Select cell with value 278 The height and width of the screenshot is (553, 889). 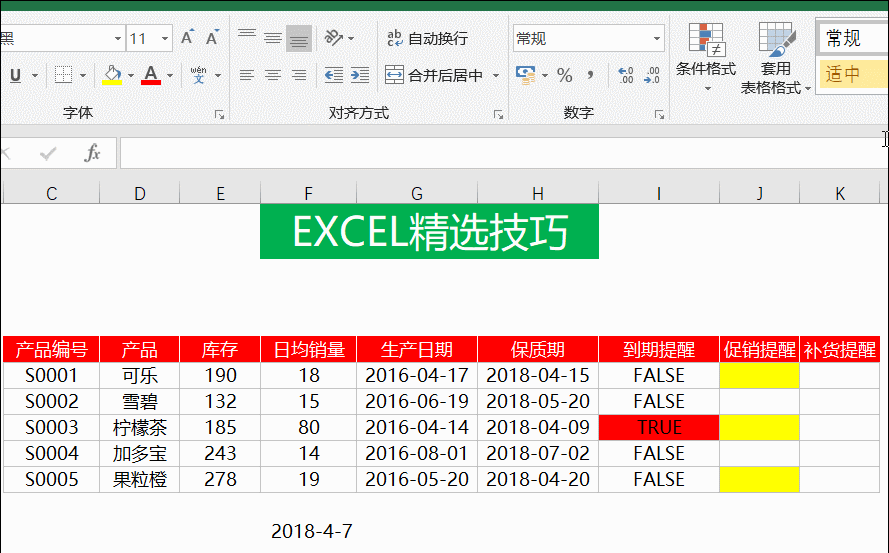[220, 479]
